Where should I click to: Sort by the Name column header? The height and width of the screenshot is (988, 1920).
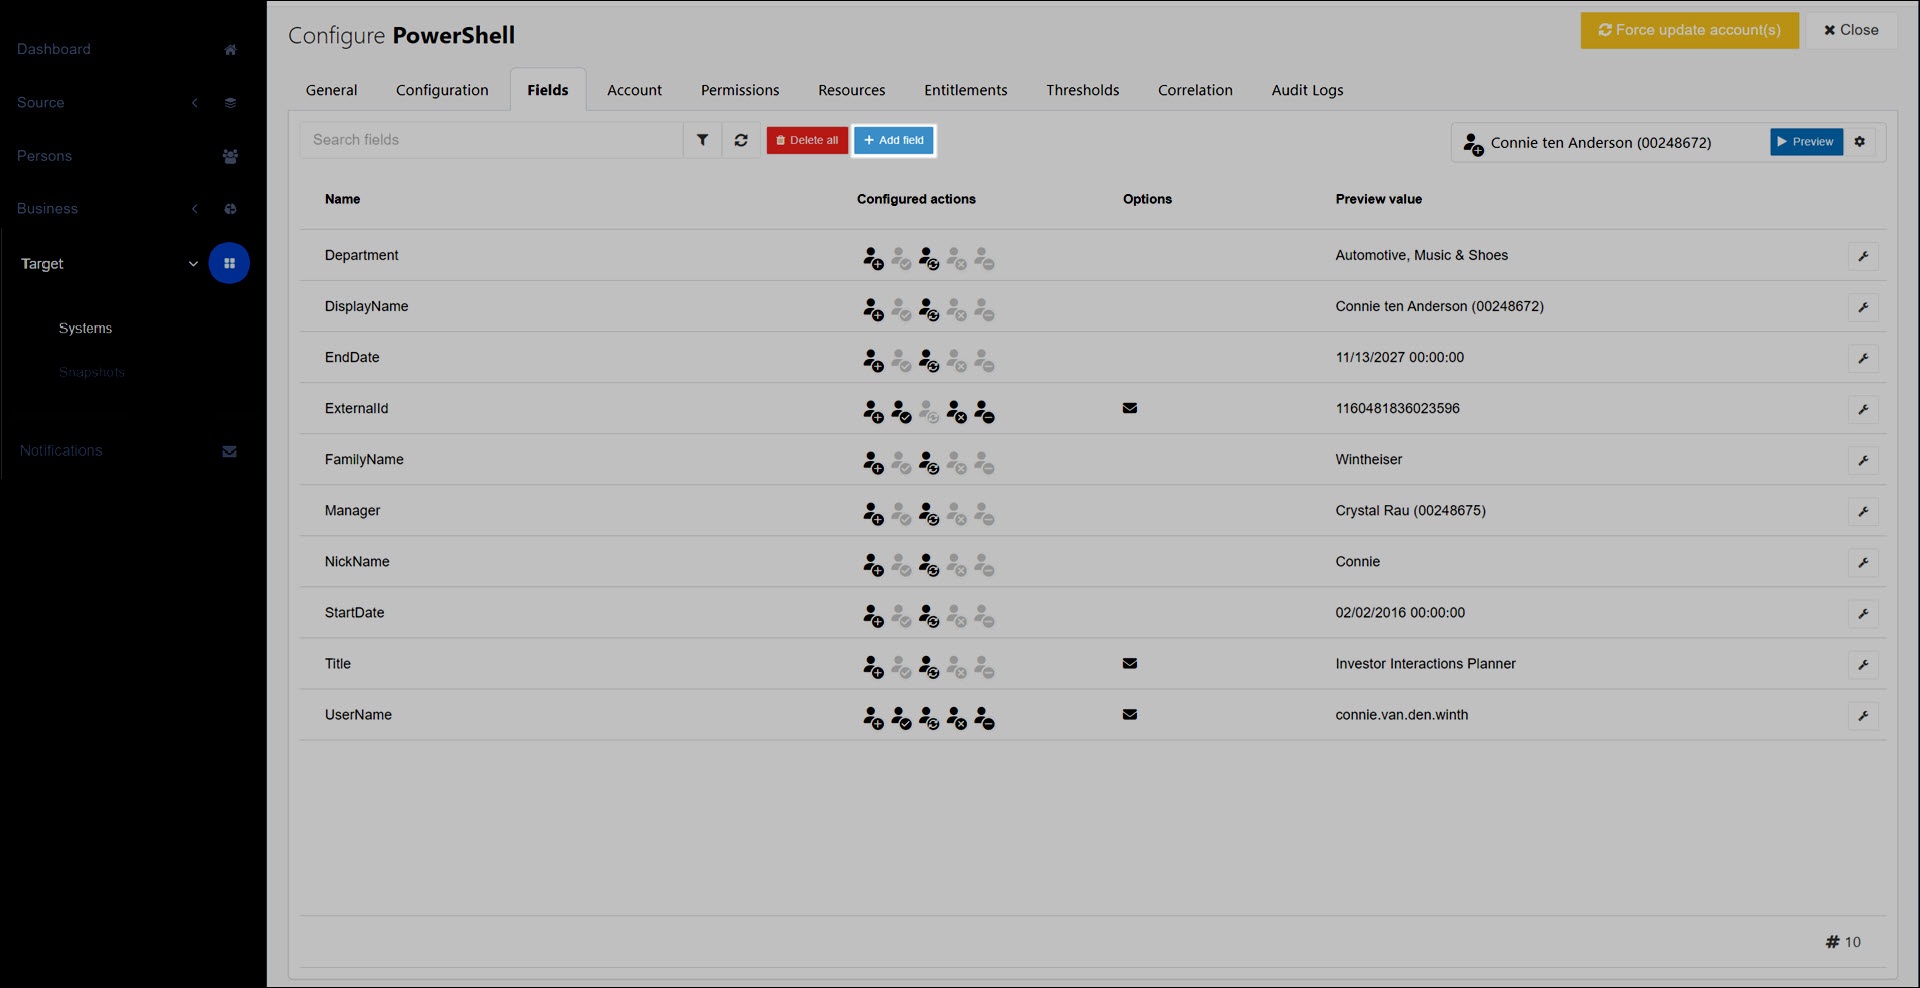coord(342,199)
